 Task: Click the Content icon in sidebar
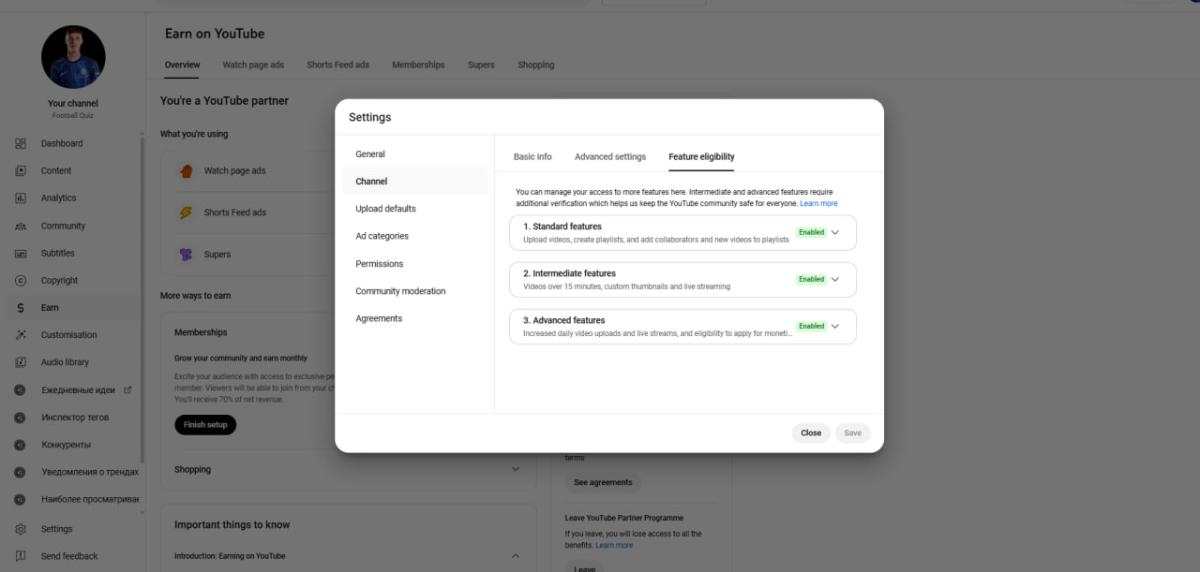click(x=20, y=170)
